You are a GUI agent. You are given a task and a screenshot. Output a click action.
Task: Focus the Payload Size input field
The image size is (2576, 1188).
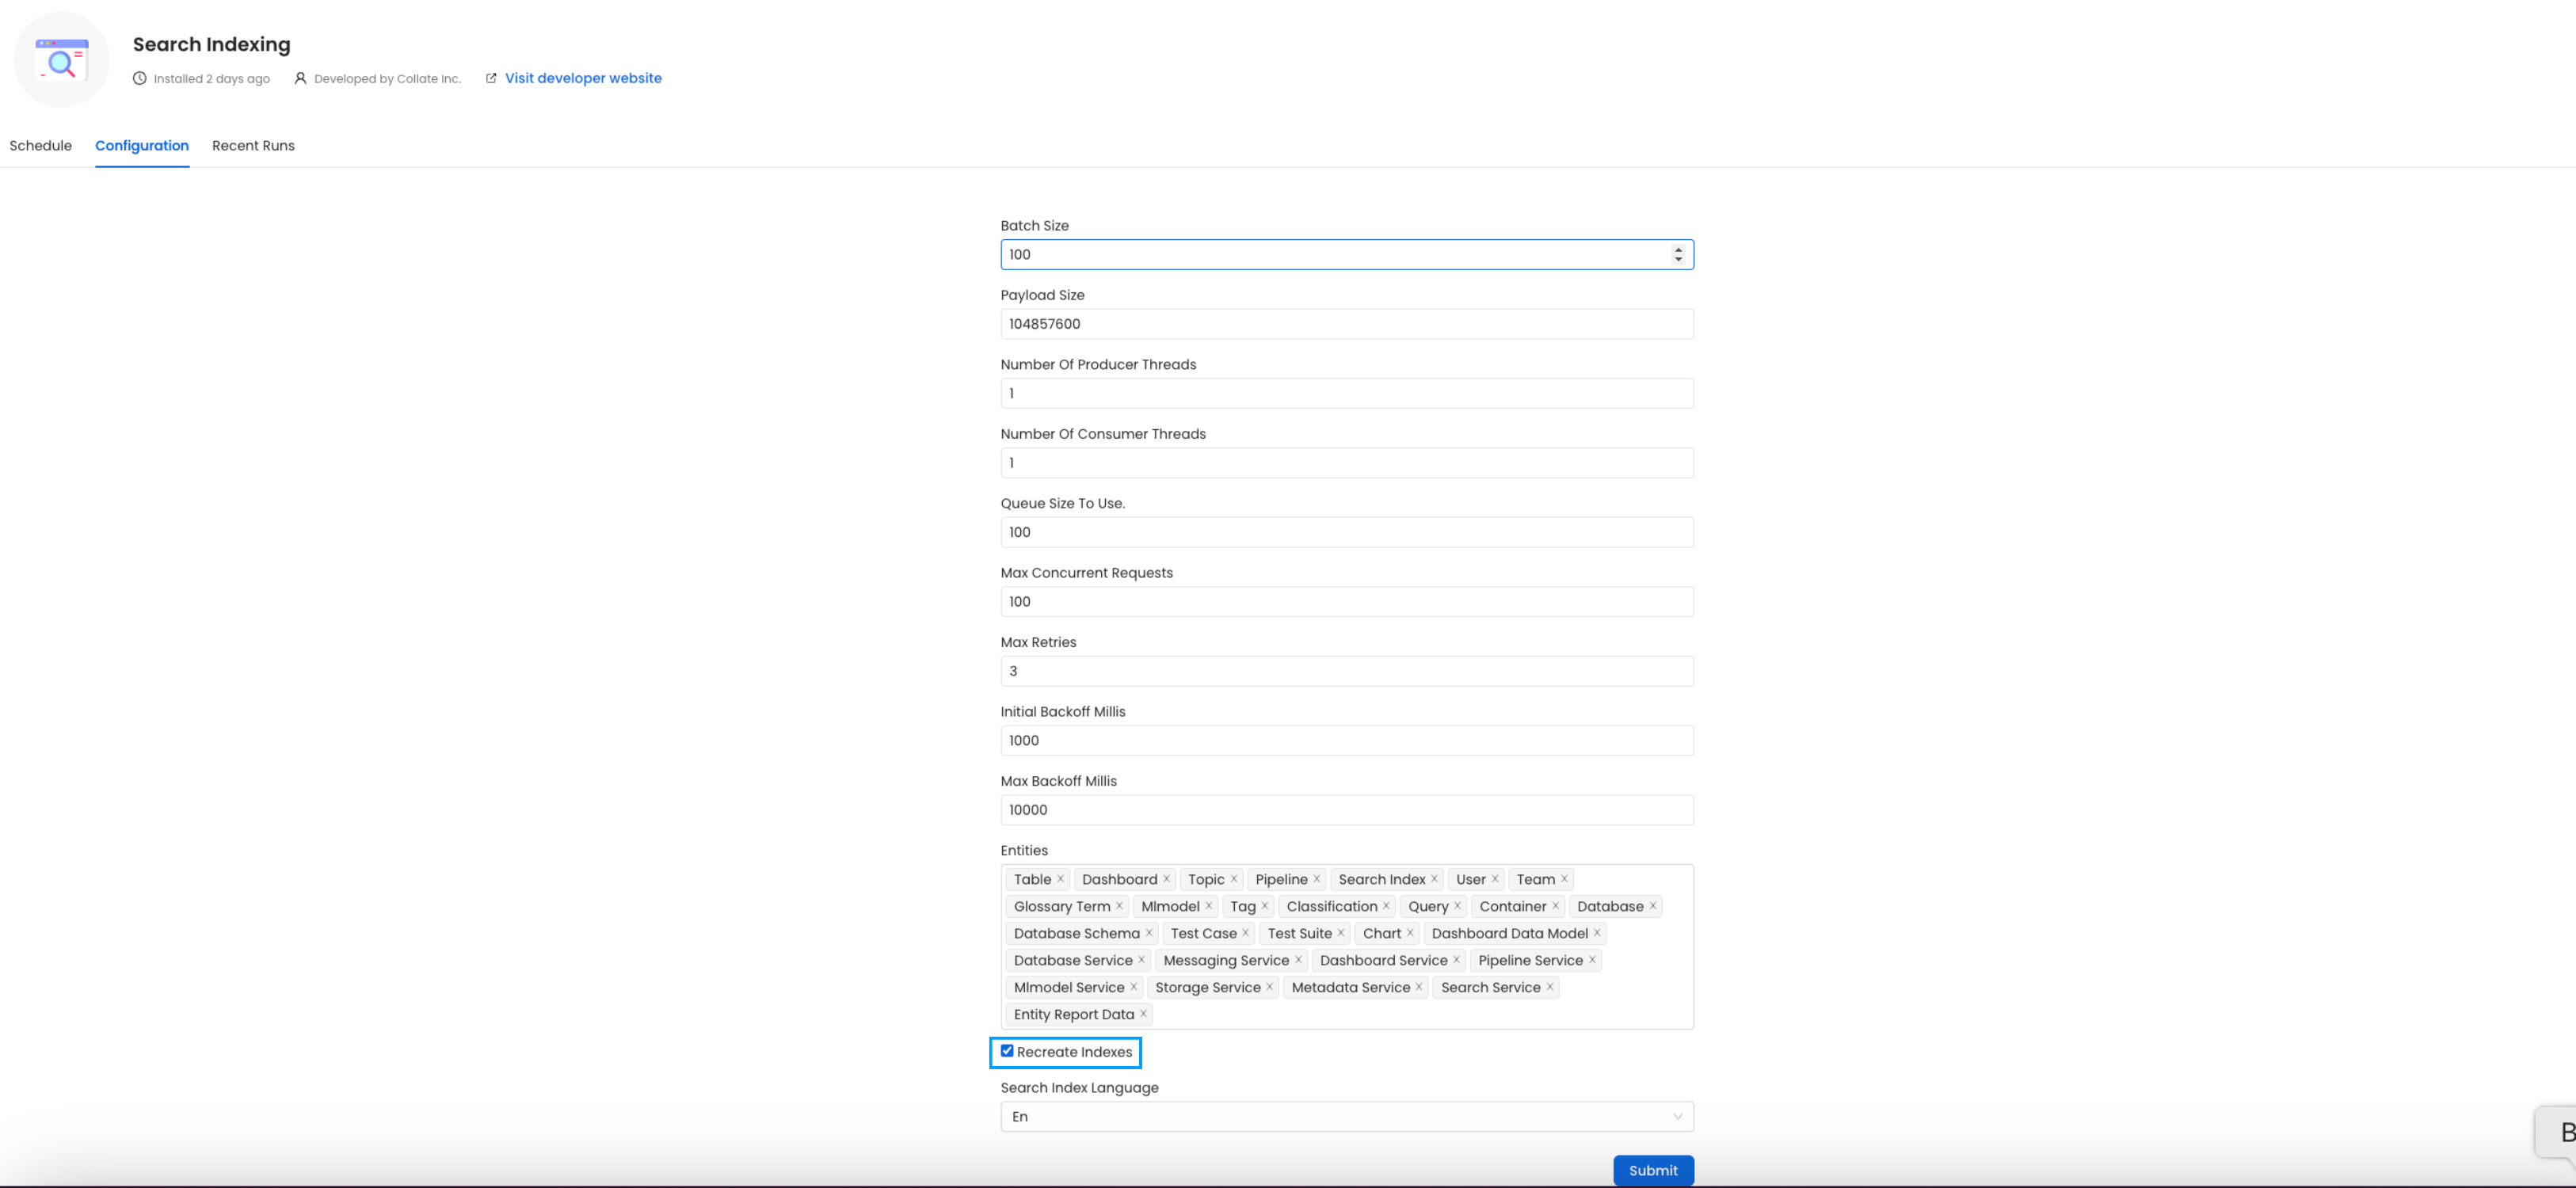click(x=1346, y=324)
